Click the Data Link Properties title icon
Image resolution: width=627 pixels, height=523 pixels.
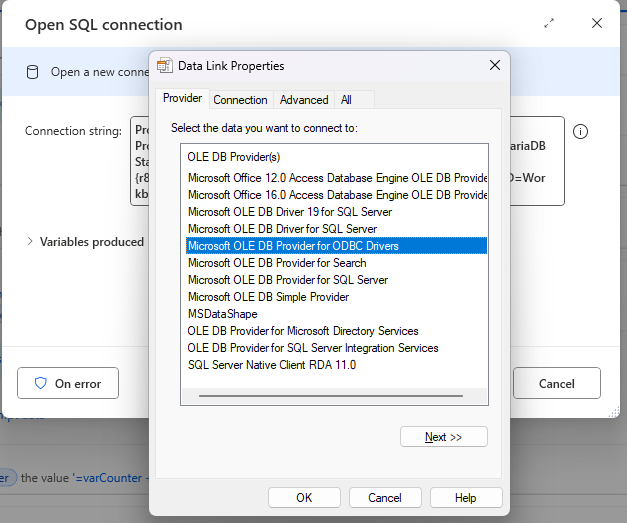coord(165,66)
